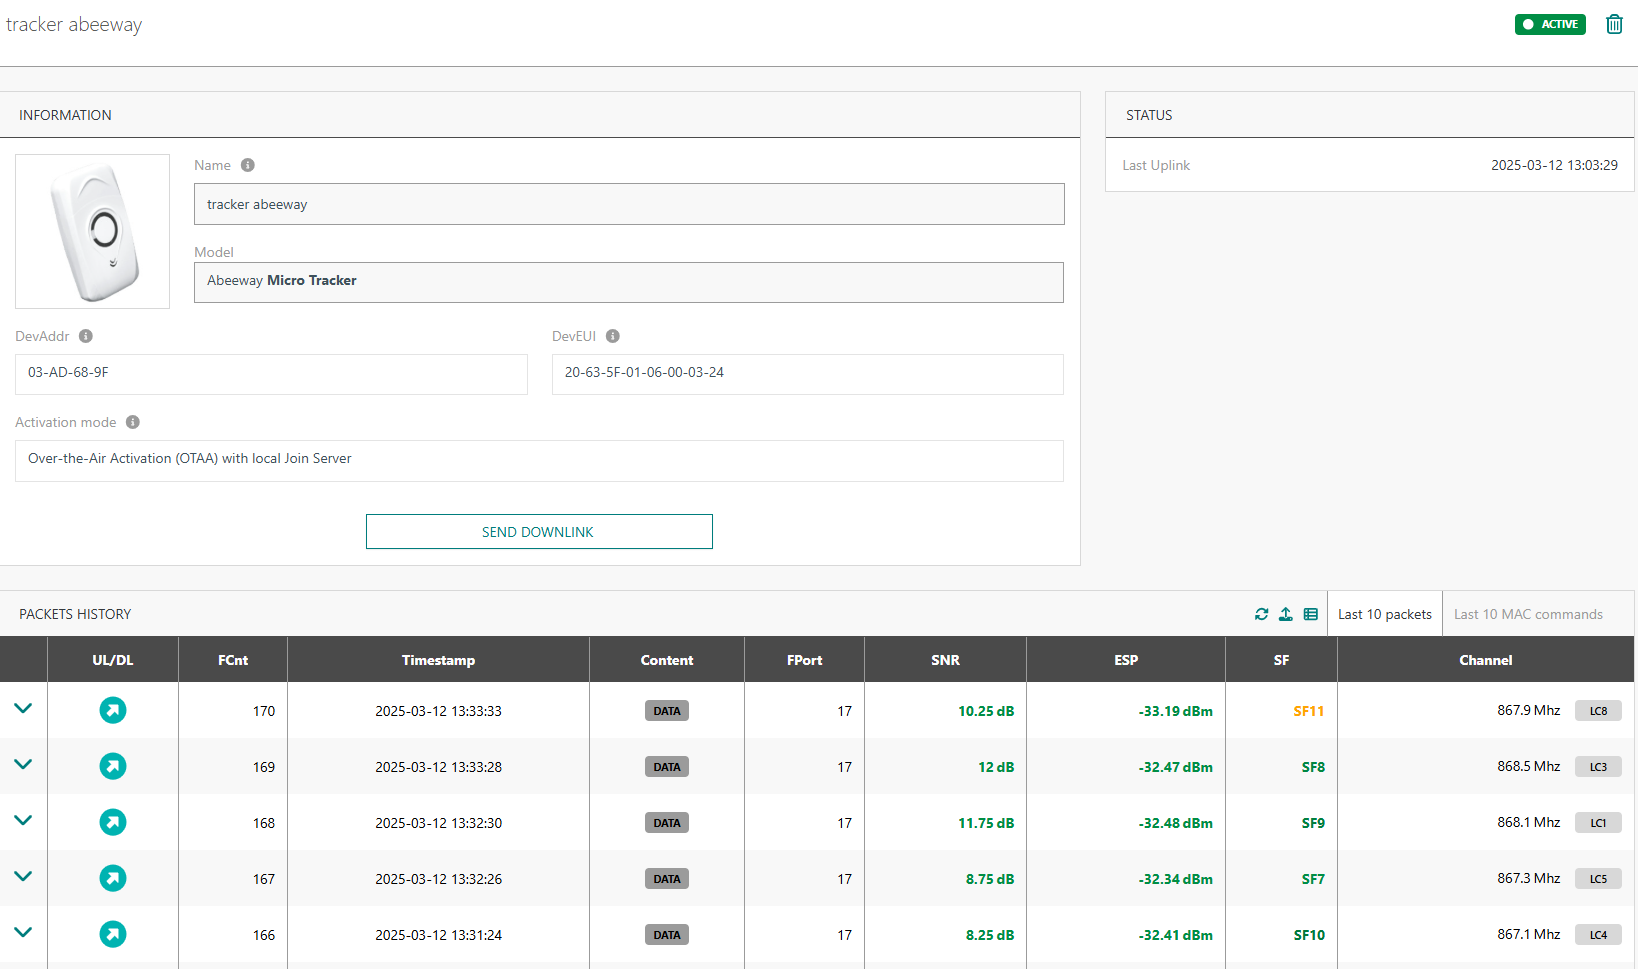
Task: Click the Name input field
Action: pos(628,204)
